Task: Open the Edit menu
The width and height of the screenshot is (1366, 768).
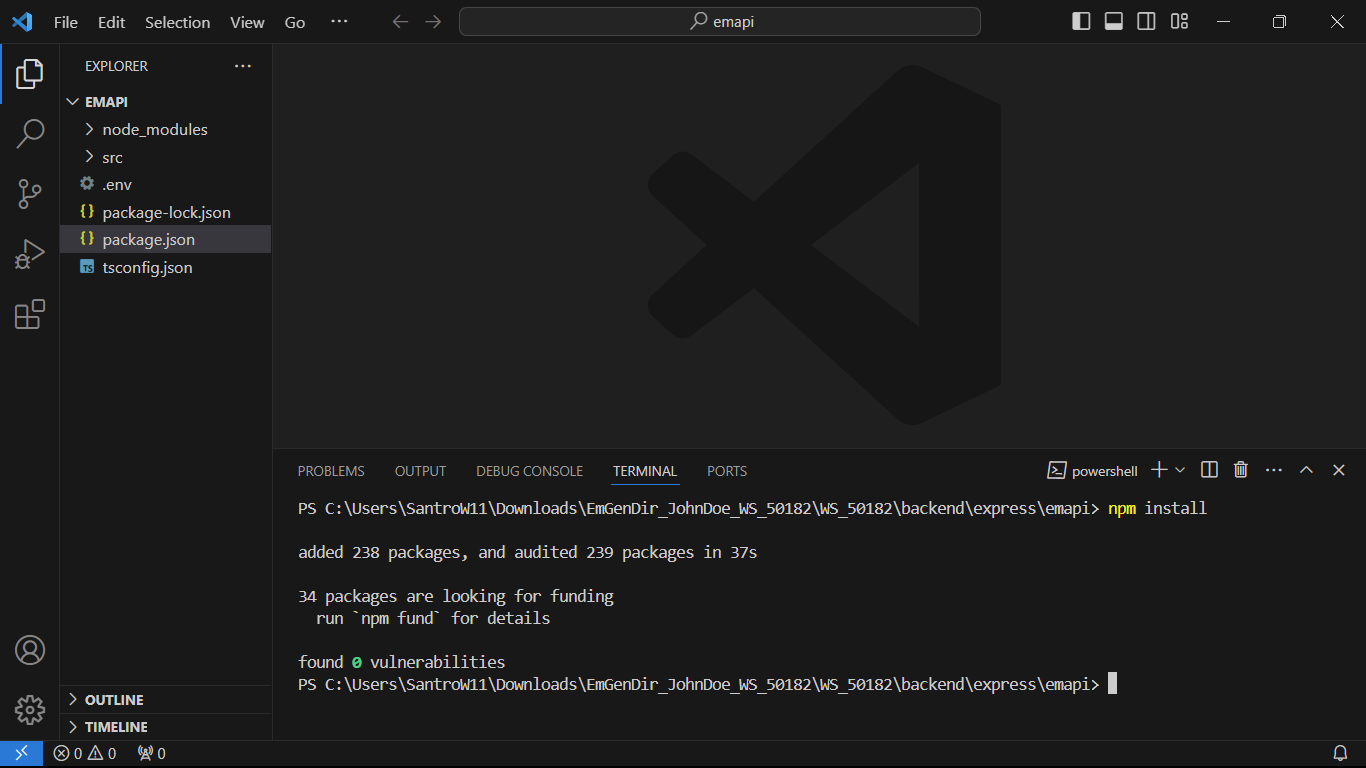Action: 112,22
